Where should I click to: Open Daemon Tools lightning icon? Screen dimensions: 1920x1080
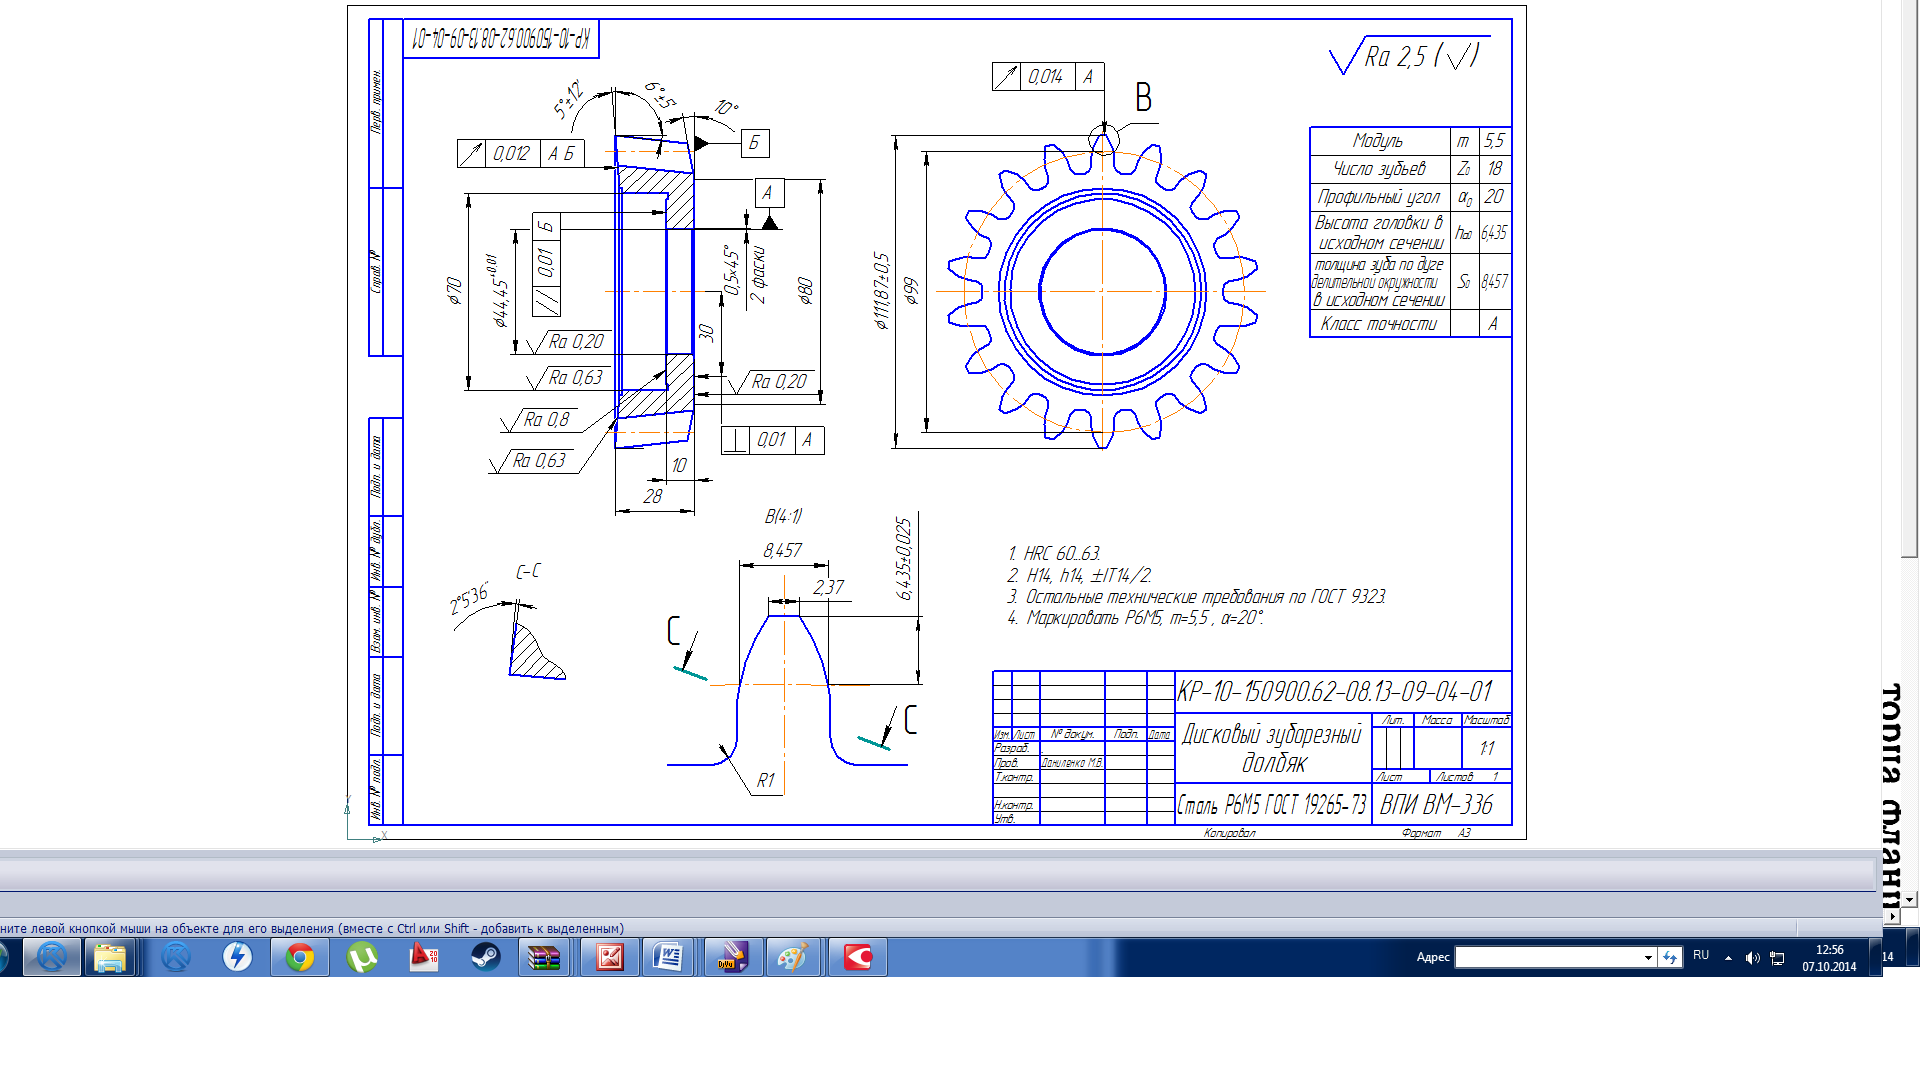(x=237, y=958)
